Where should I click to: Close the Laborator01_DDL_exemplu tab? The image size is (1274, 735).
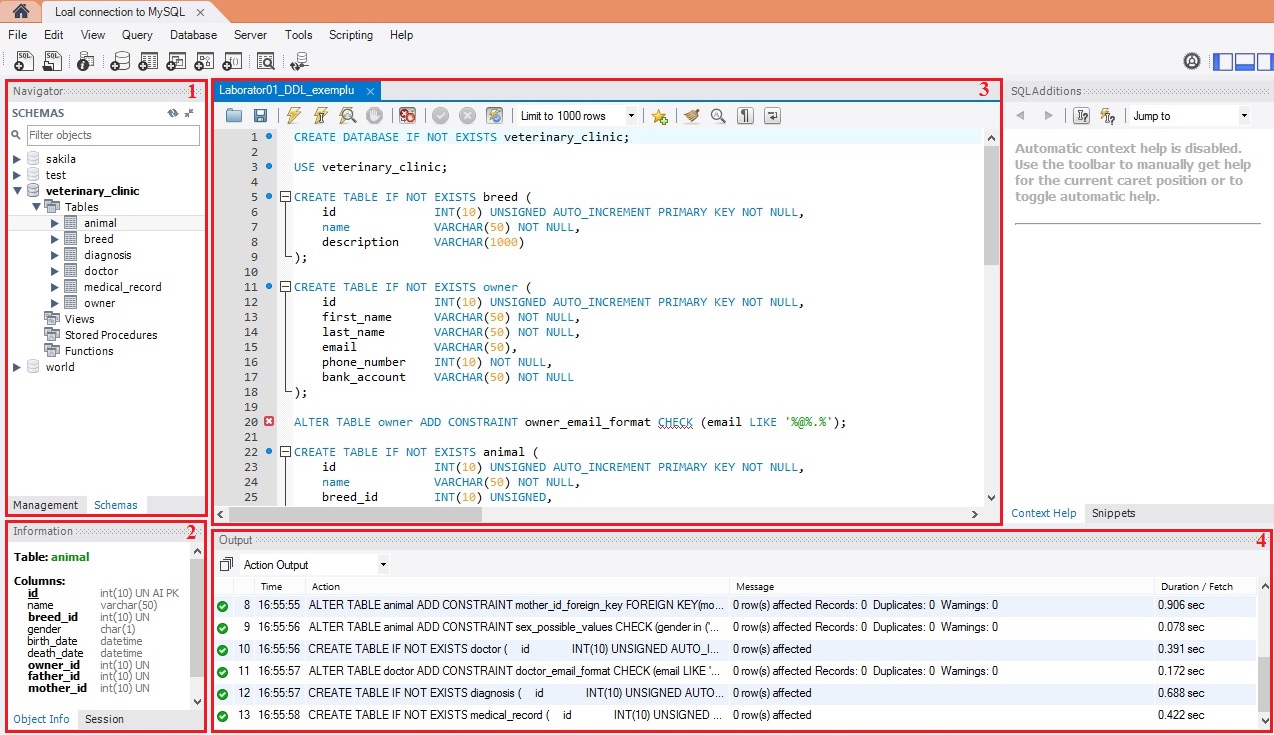[370, 91]
